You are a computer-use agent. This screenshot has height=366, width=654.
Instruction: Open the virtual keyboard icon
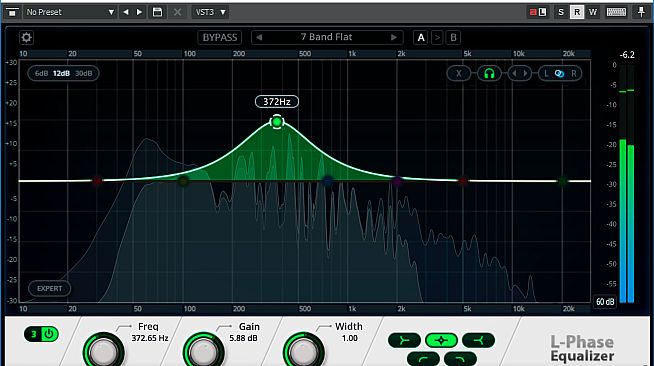tap(616, 12)
